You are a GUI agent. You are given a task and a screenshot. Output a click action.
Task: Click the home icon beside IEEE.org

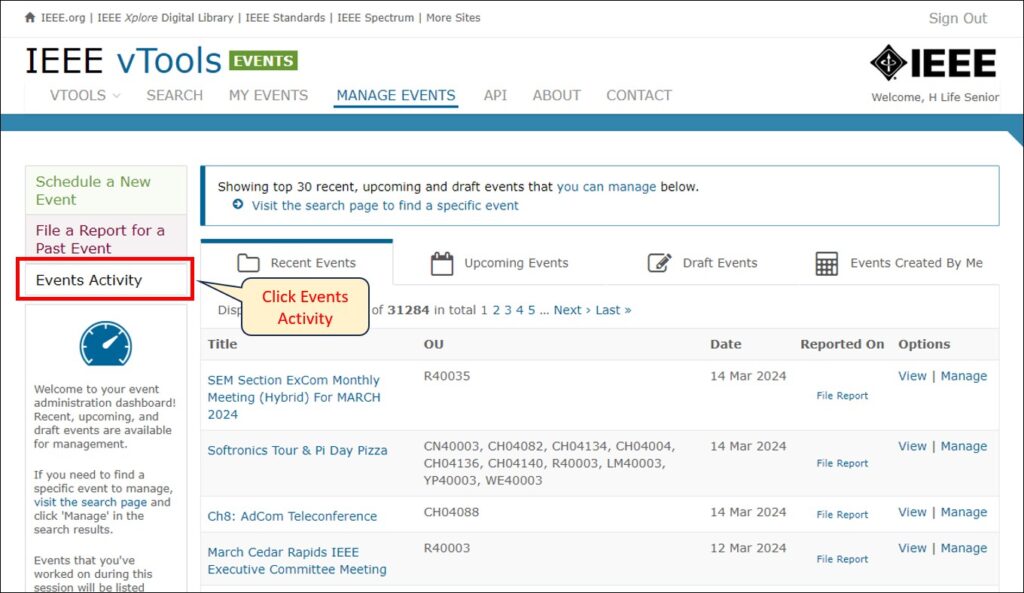pyautogui.click(x=30, y=18)
